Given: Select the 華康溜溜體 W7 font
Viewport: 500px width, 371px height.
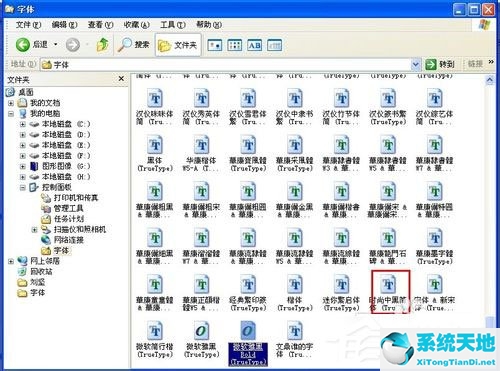Looking at the screenshot, I should click(201, 247).
